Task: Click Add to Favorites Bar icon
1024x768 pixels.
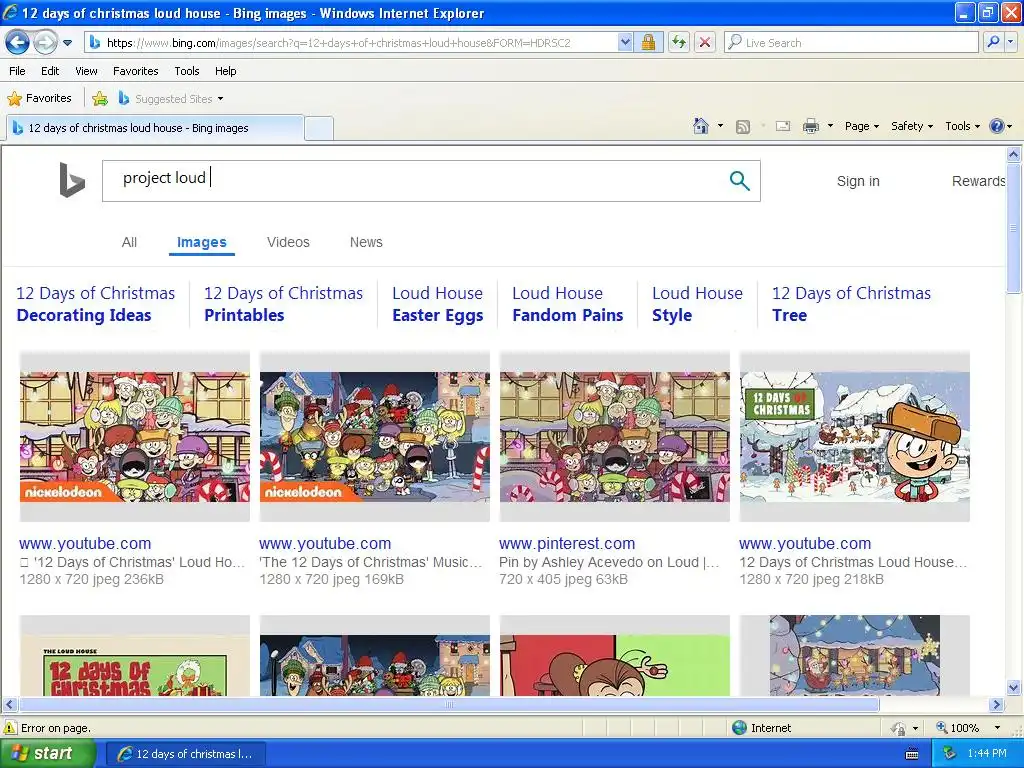Action: click(x=100, y=99)
